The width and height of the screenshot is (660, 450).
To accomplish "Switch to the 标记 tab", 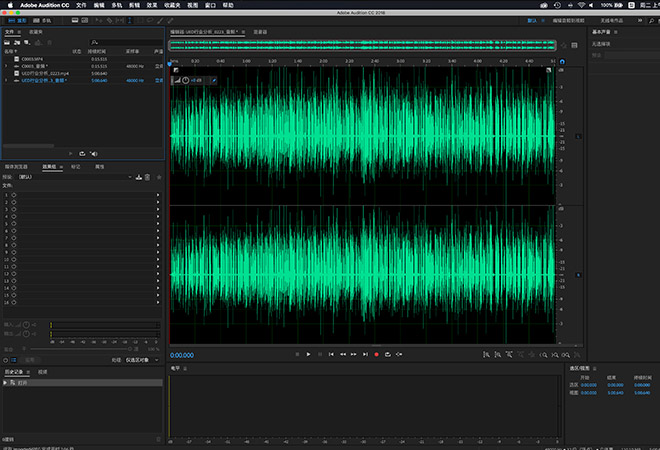I will (x=76, y=167).
